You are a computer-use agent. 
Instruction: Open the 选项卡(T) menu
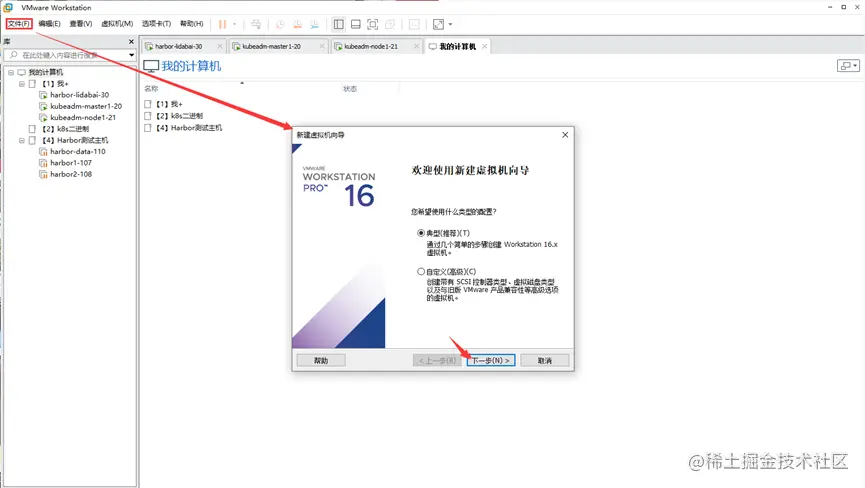click(156, 24)
